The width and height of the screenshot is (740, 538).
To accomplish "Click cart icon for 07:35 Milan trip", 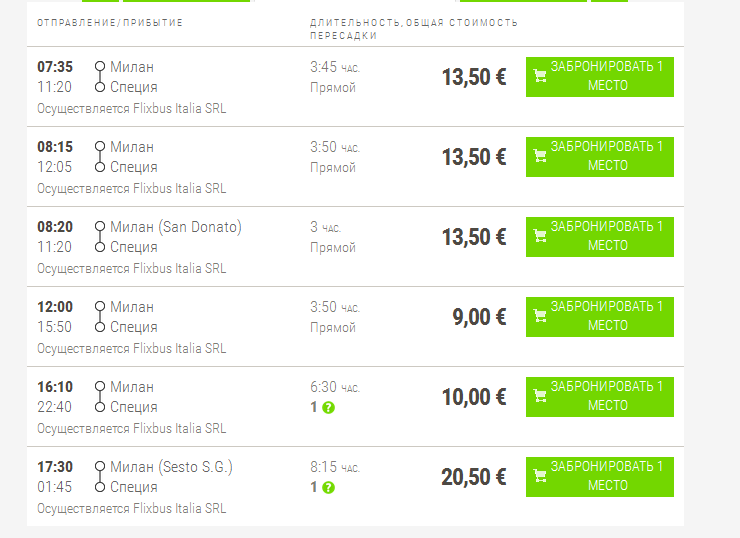I will (540, 76).
